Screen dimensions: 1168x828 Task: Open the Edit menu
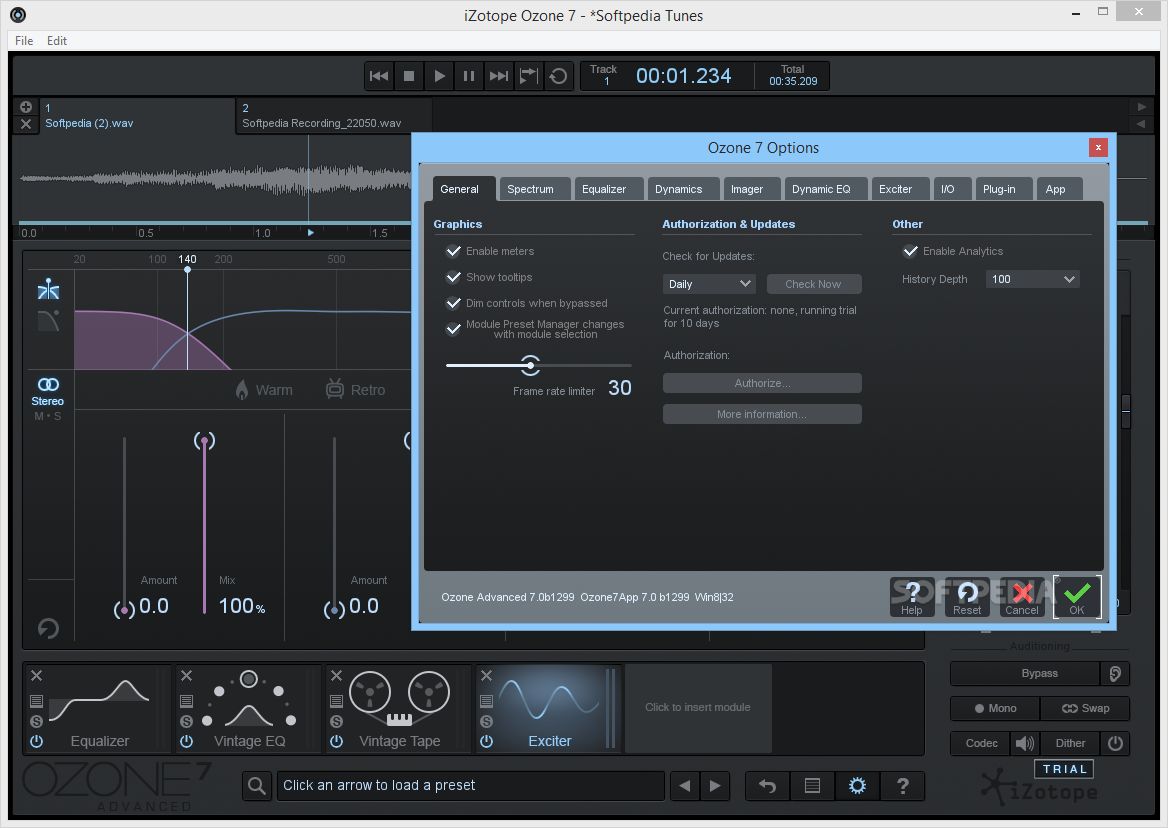tap(57, 41)
